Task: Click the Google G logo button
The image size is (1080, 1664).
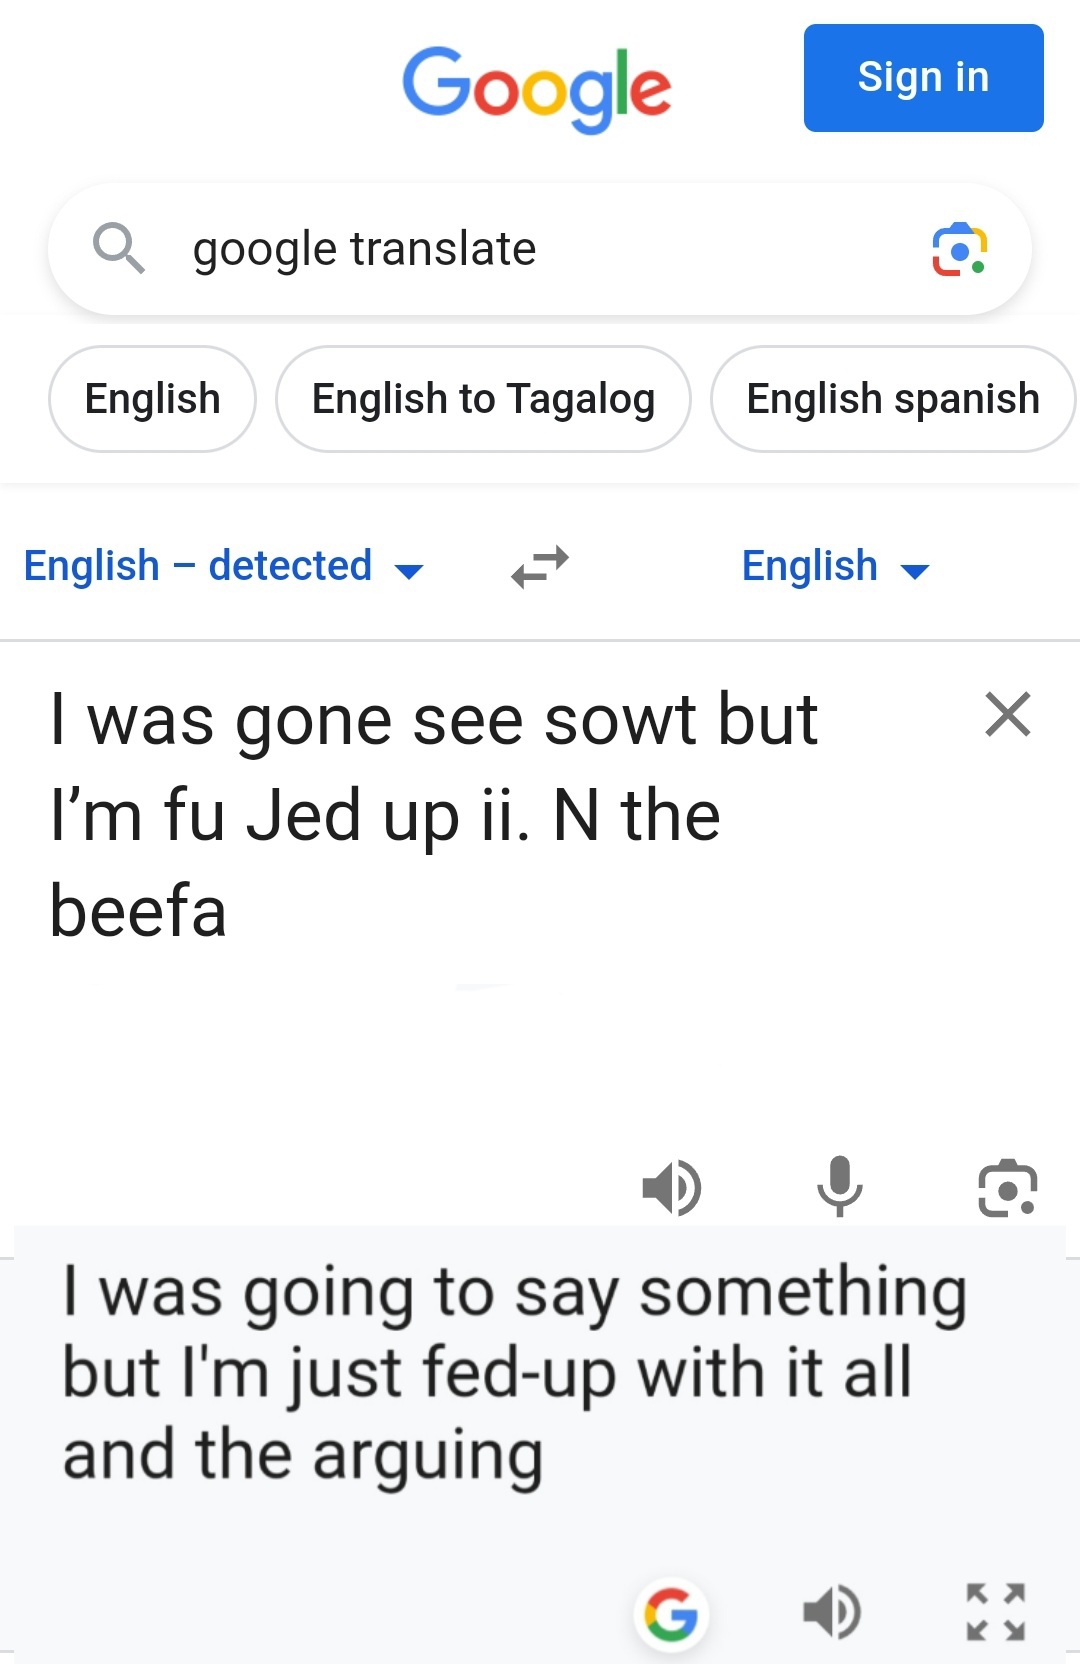Action: 671,1614
